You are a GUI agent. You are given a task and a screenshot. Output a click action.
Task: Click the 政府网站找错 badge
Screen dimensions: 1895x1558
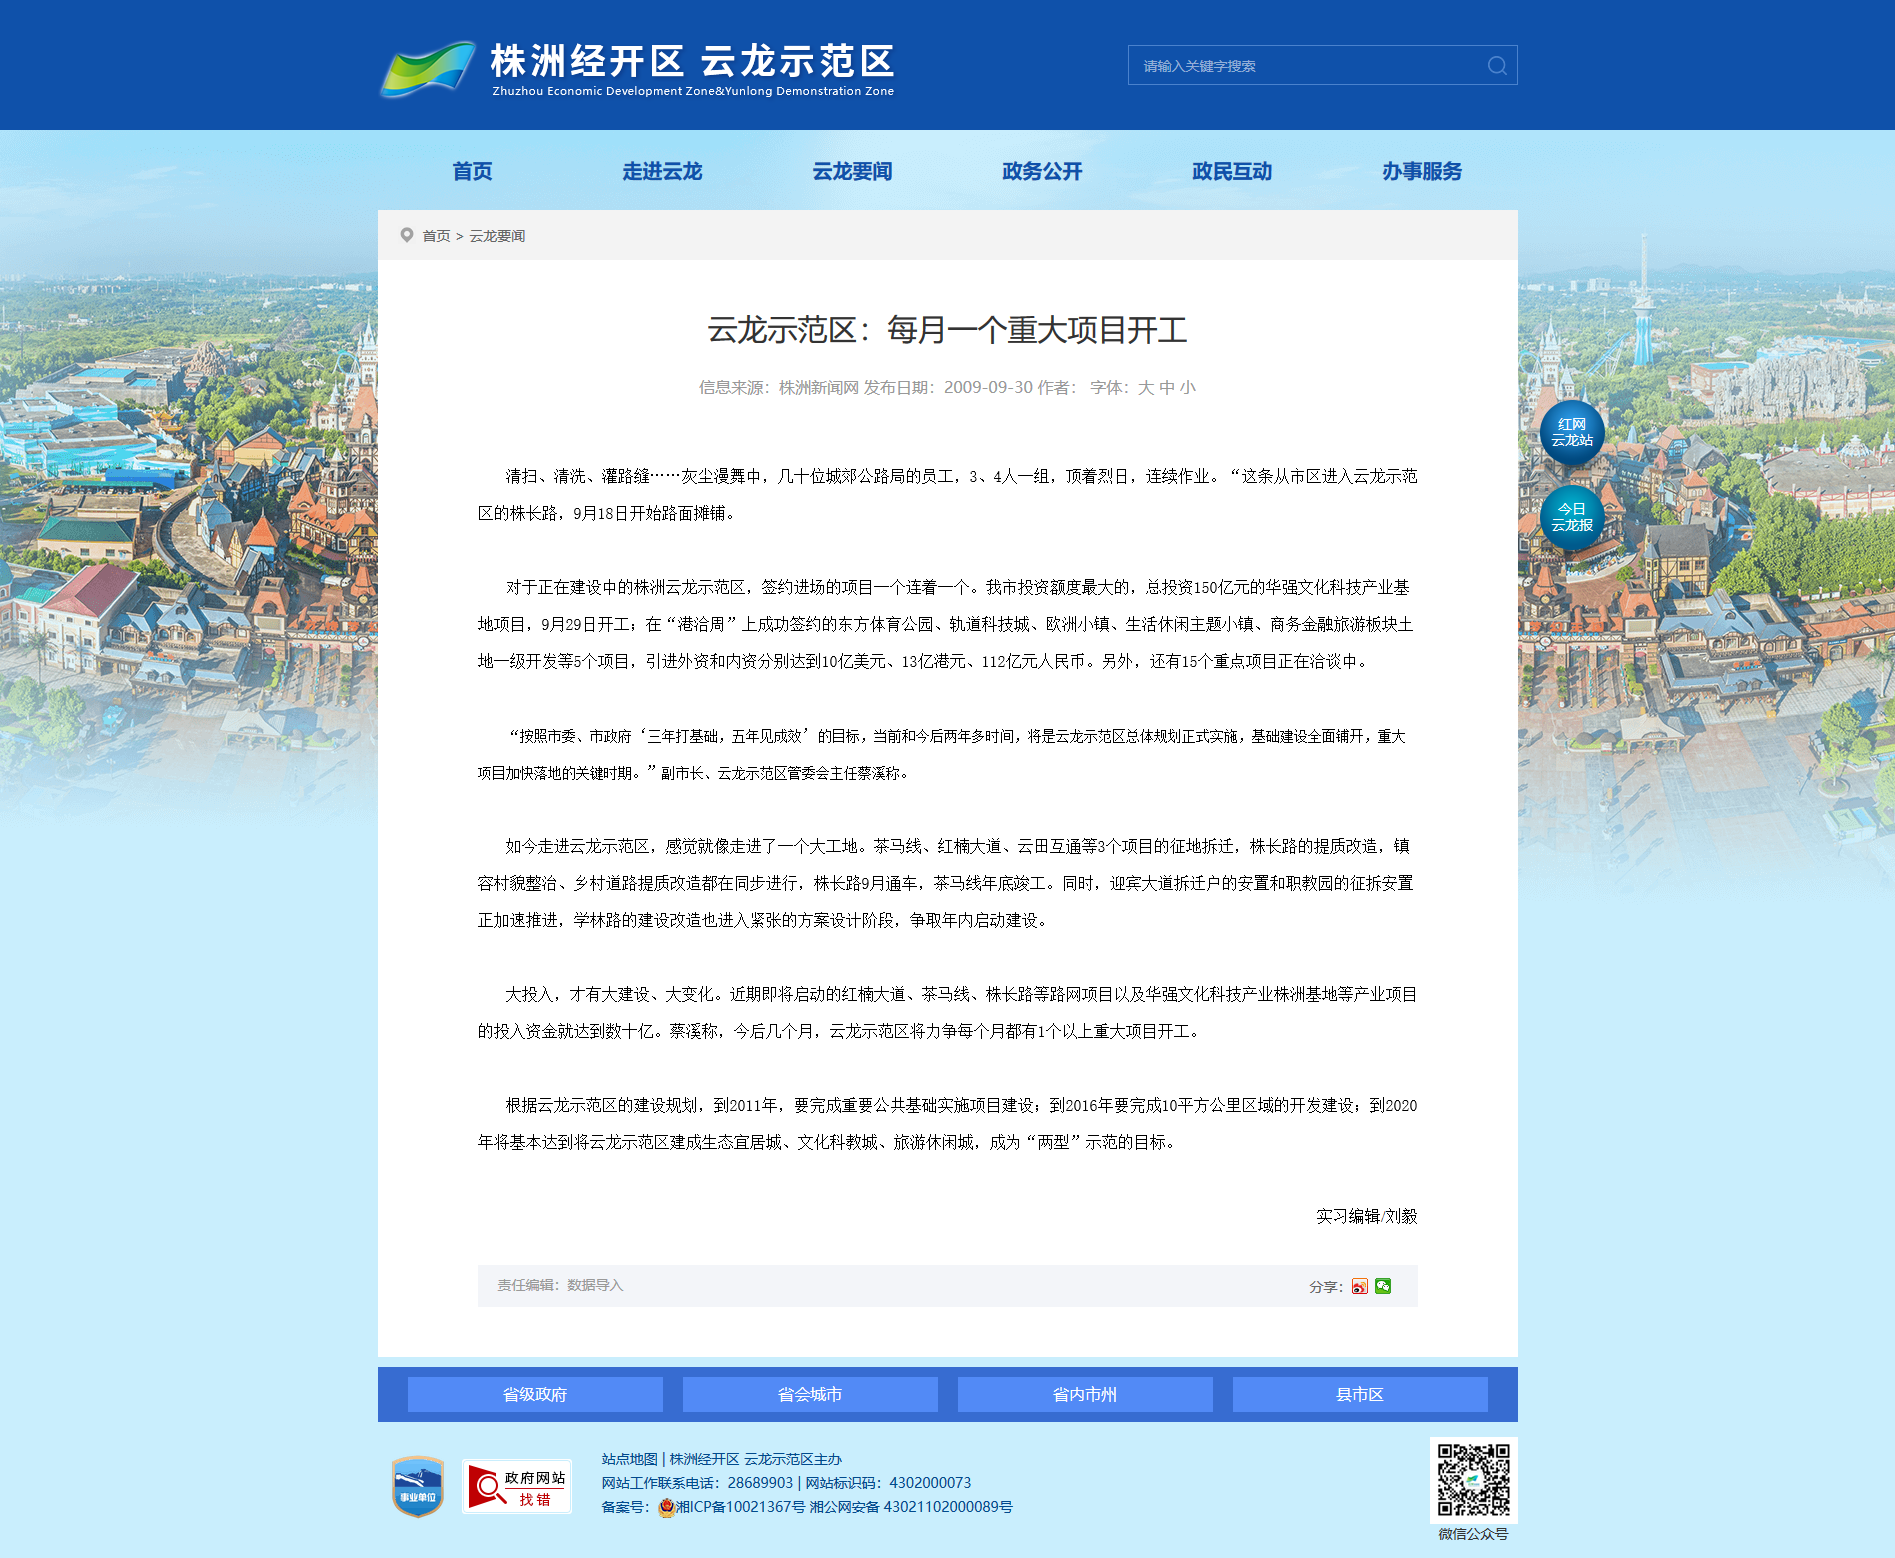[x=517, y=1487]
